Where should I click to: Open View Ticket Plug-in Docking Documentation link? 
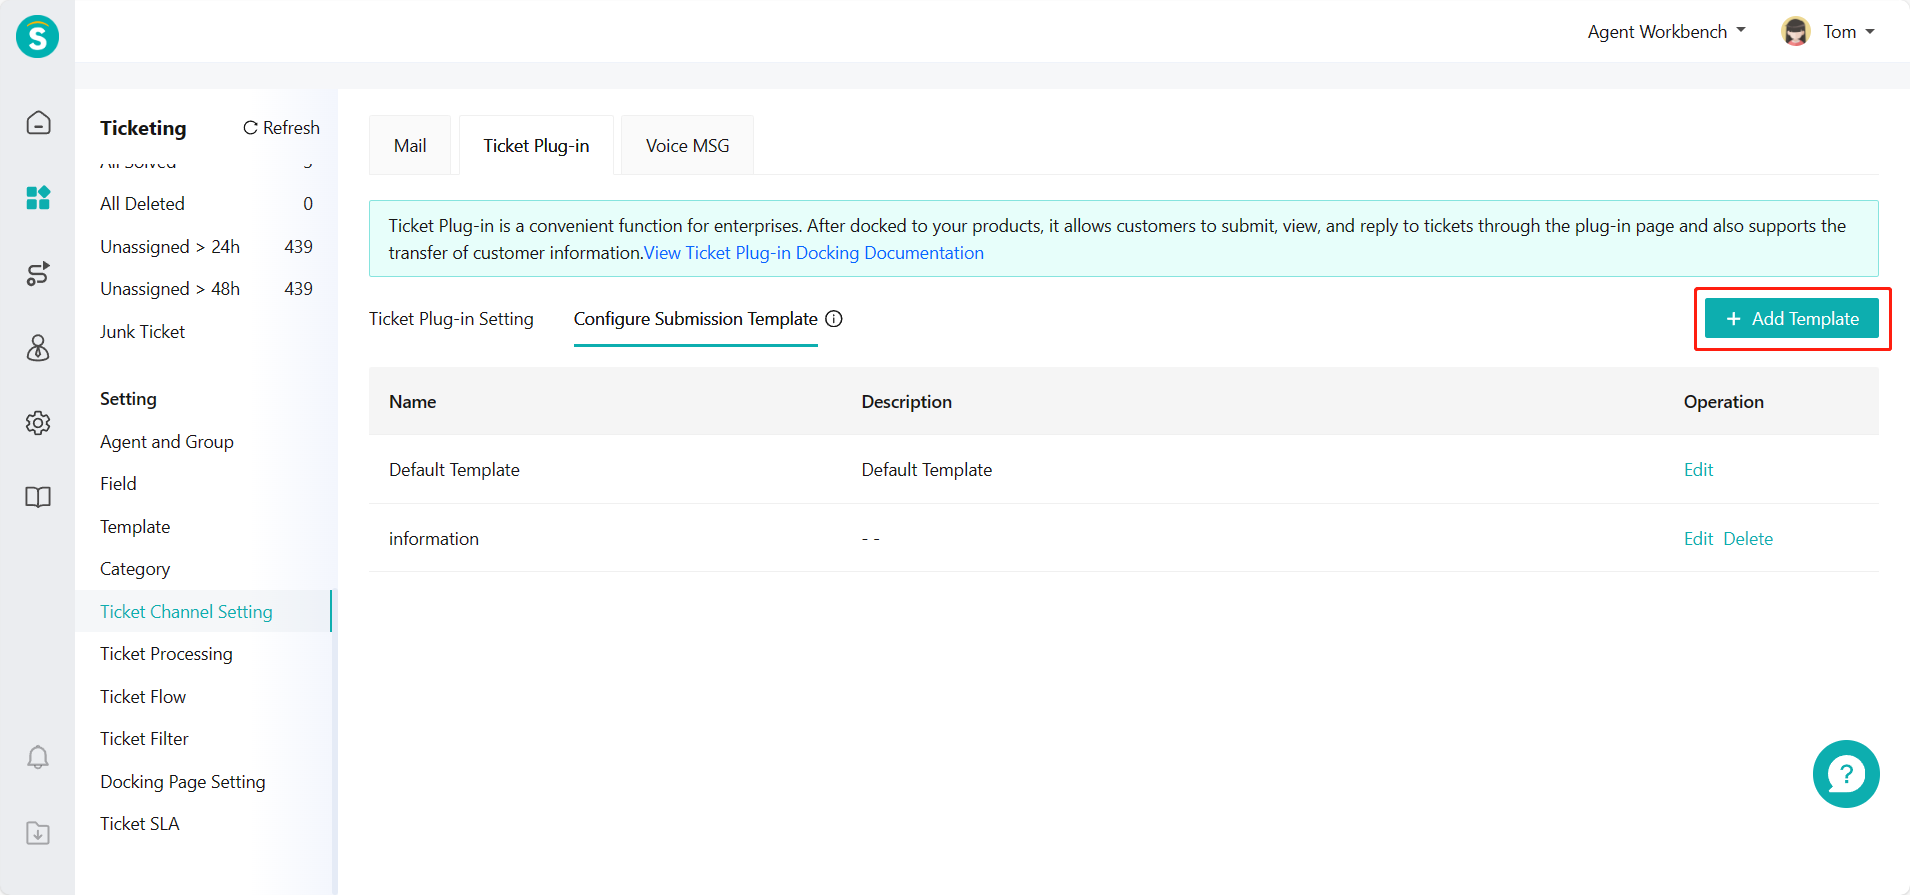click(x=814, y=253)
